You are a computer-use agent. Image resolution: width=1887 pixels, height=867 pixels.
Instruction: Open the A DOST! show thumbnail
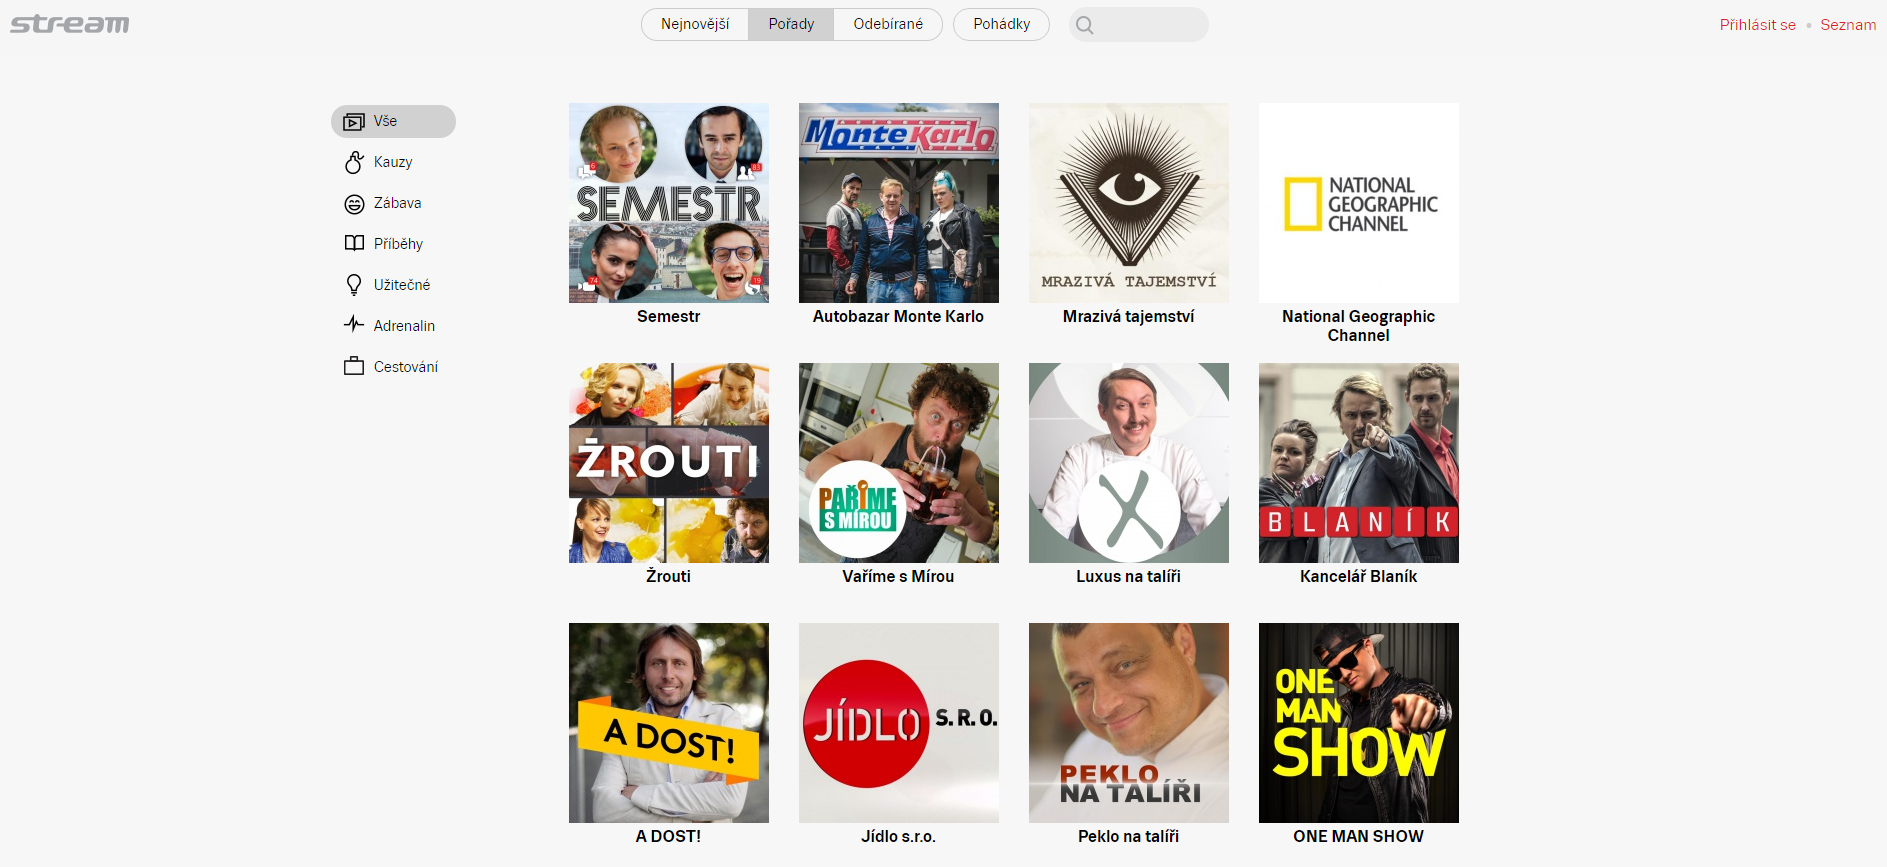tap(669, 723)
